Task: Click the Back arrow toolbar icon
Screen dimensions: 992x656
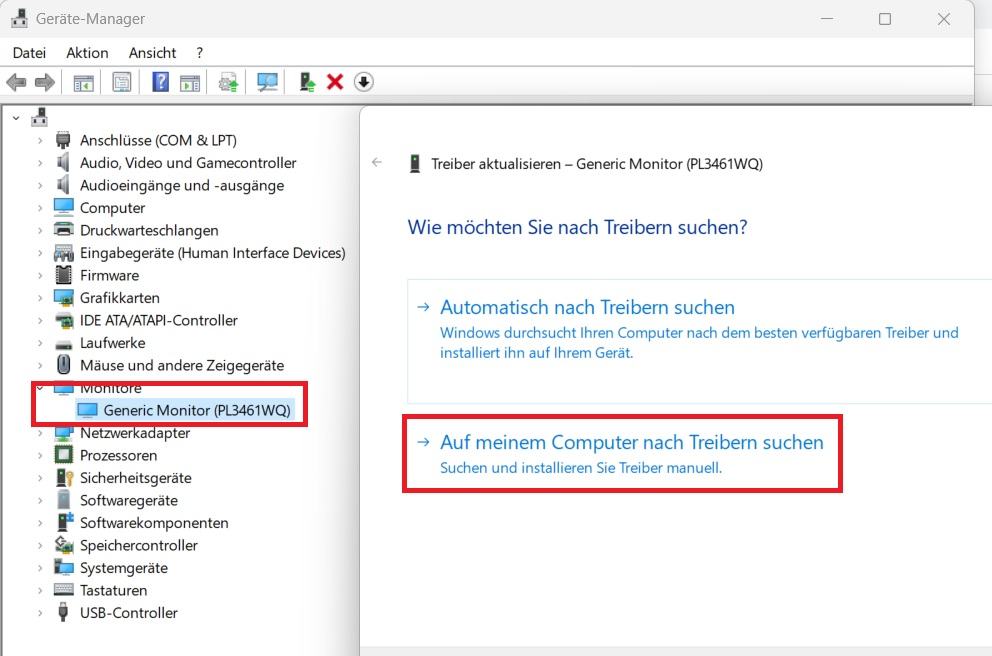Action: coord(16,82)
